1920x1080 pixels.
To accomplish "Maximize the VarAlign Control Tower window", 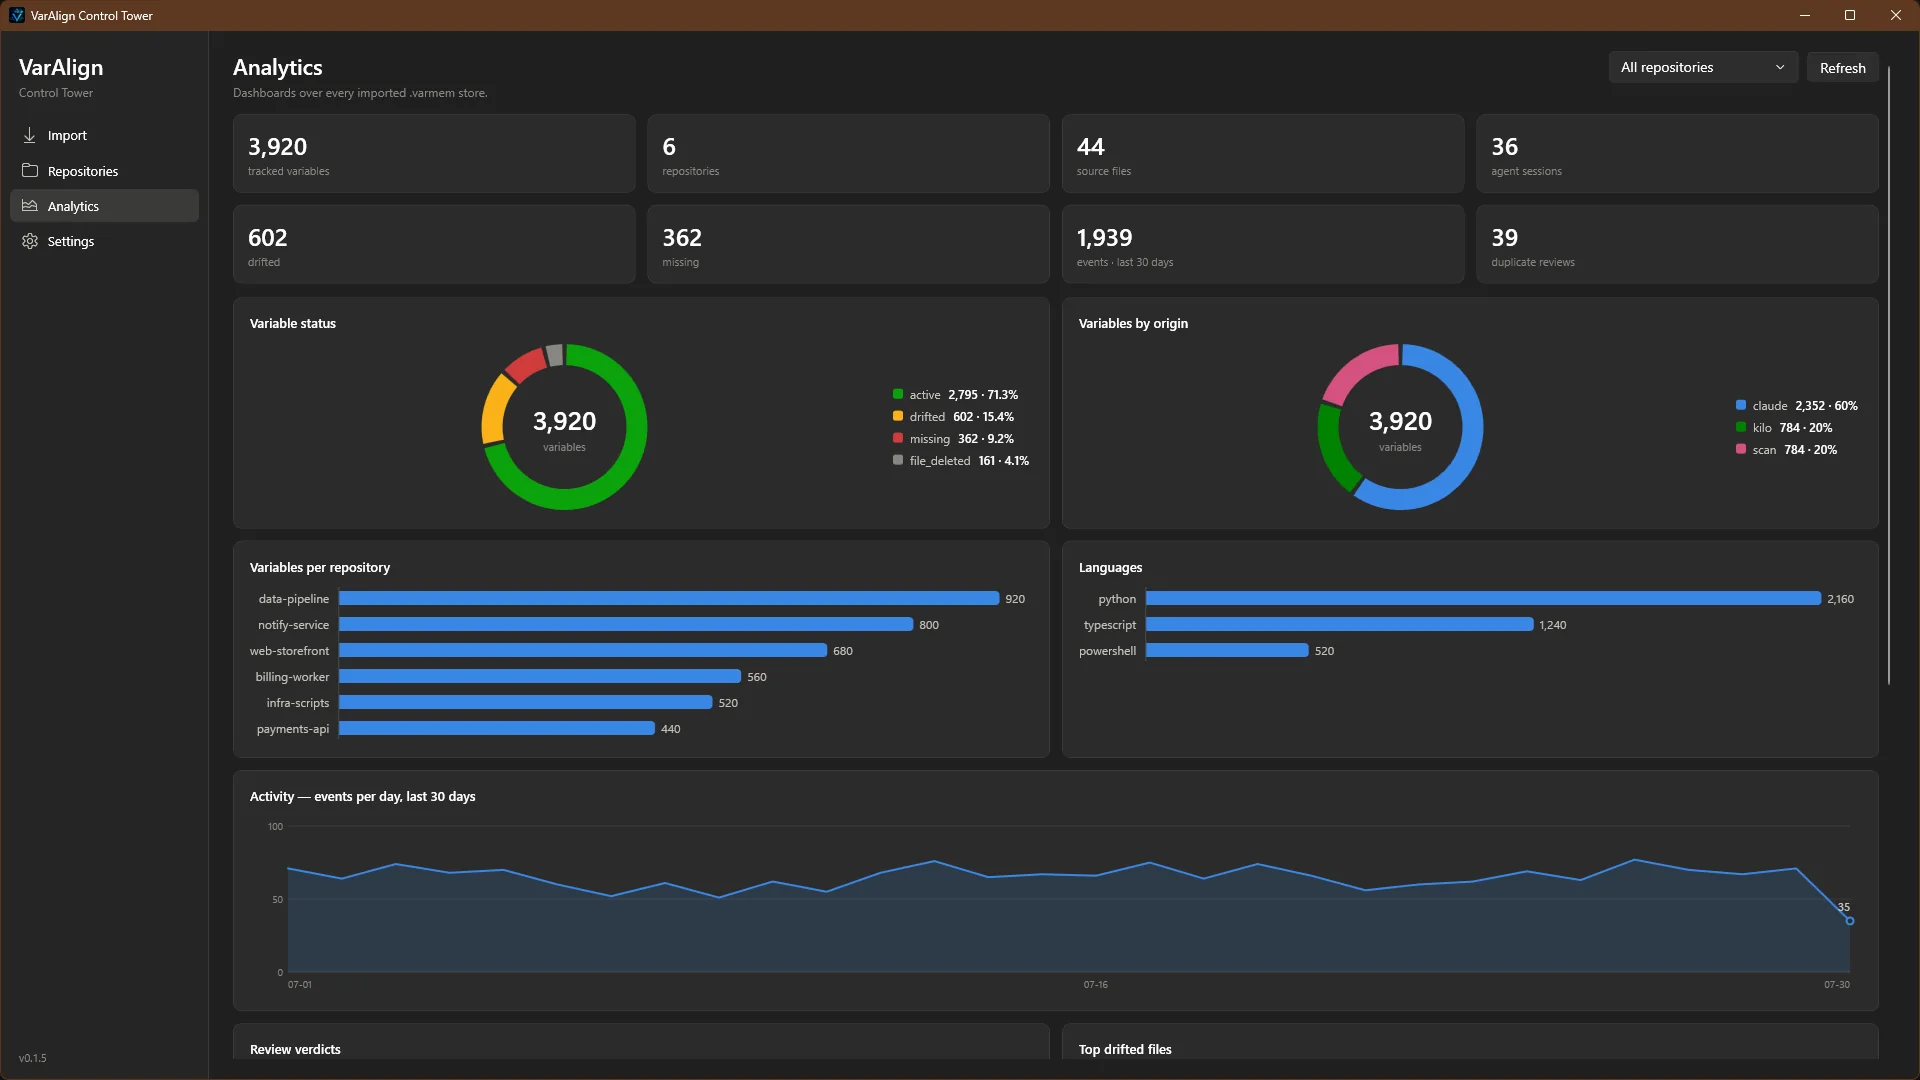I will (x=1850, y=15).
